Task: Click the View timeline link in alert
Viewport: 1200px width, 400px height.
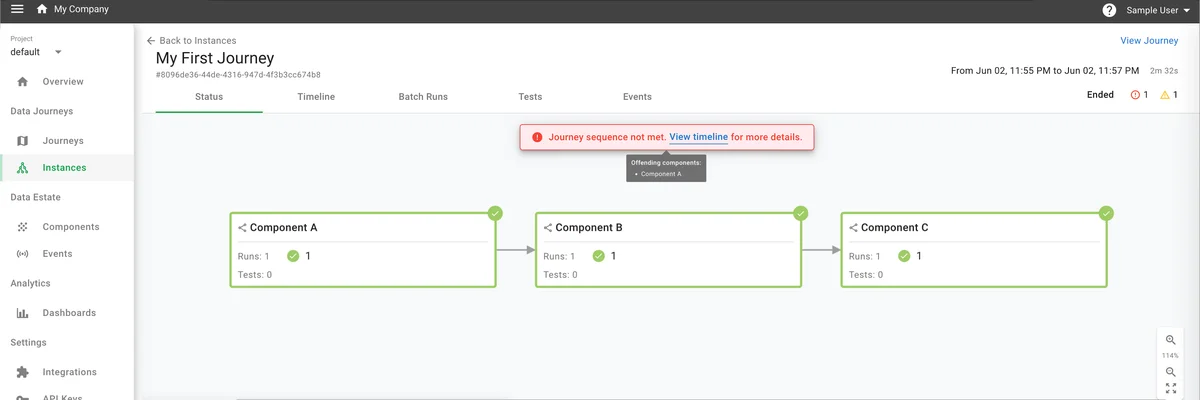Action: point(698,137)
